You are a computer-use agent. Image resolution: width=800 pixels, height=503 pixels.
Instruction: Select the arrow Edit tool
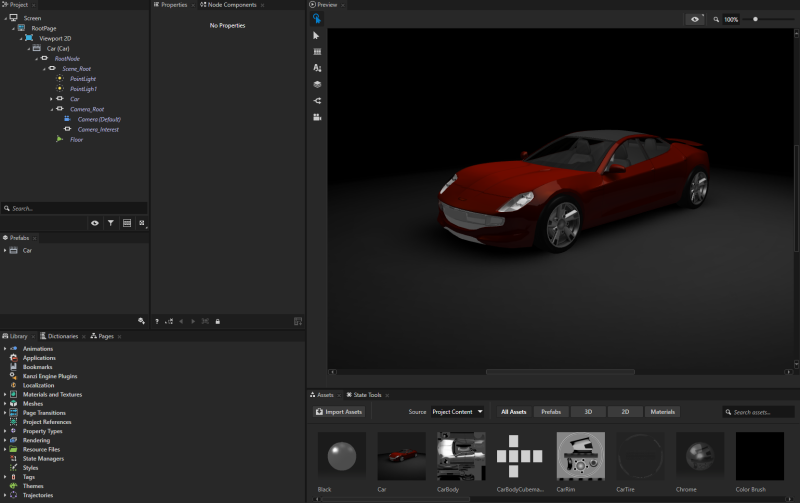[317, 35]
